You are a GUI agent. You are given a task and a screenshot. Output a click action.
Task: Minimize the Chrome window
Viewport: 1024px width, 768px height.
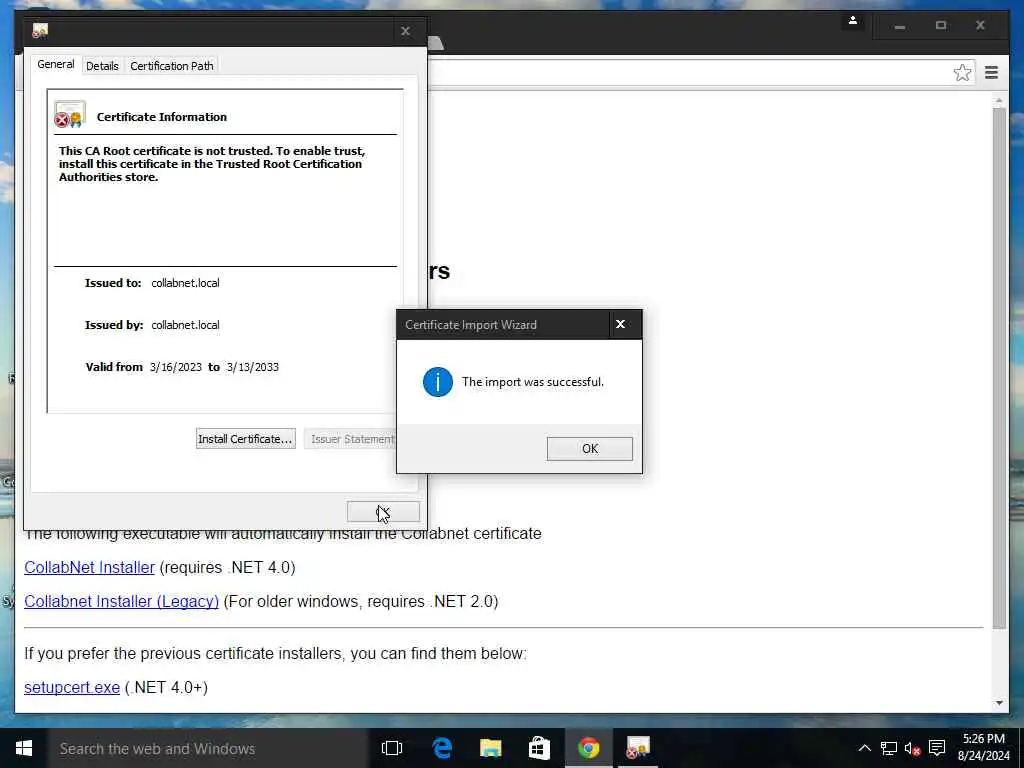900,26
